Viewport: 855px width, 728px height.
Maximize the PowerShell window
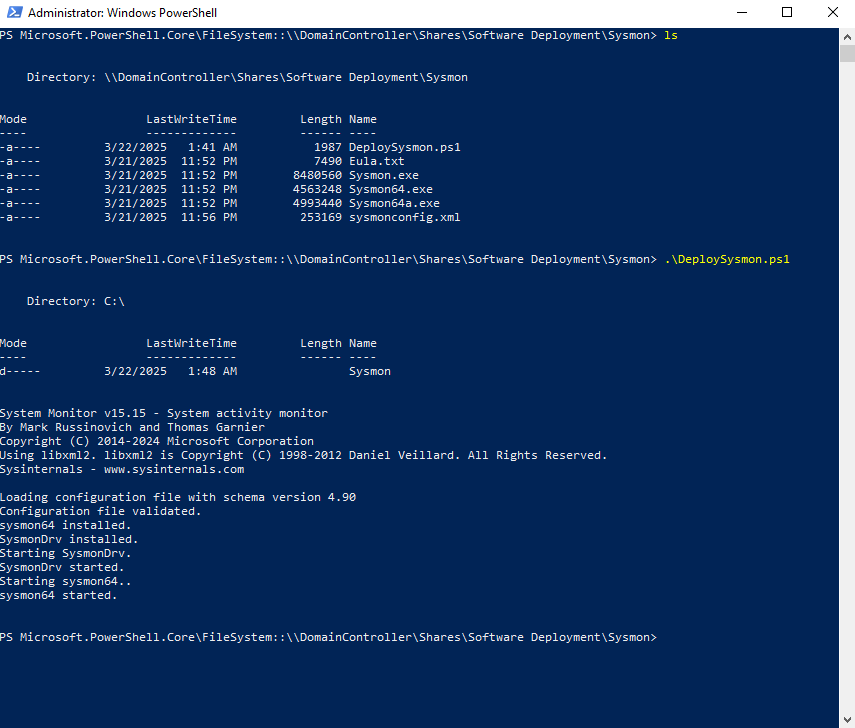[787, 13]
